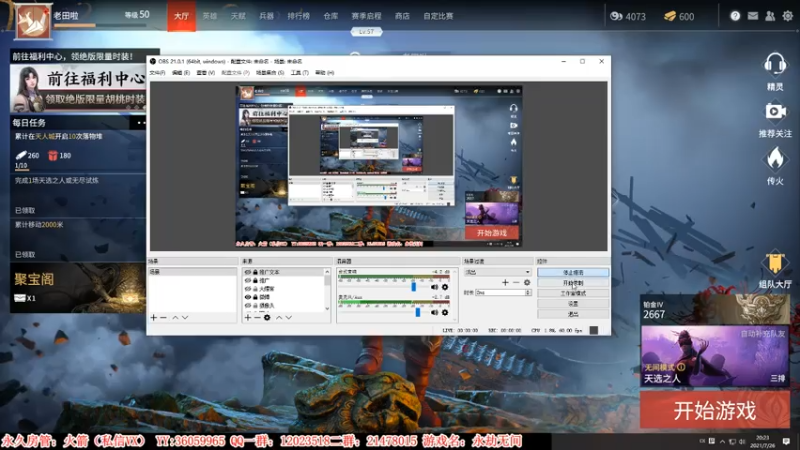Mute desktop audio speaker in mixer

click(434, 287)
